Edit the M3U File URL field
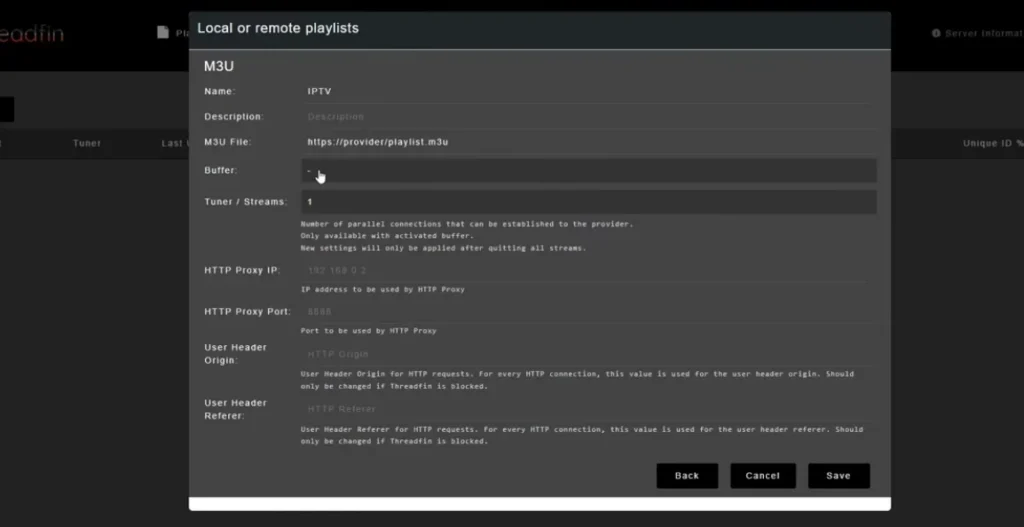The width and height of the screenshot is (1024, 527). pos(586,142)
